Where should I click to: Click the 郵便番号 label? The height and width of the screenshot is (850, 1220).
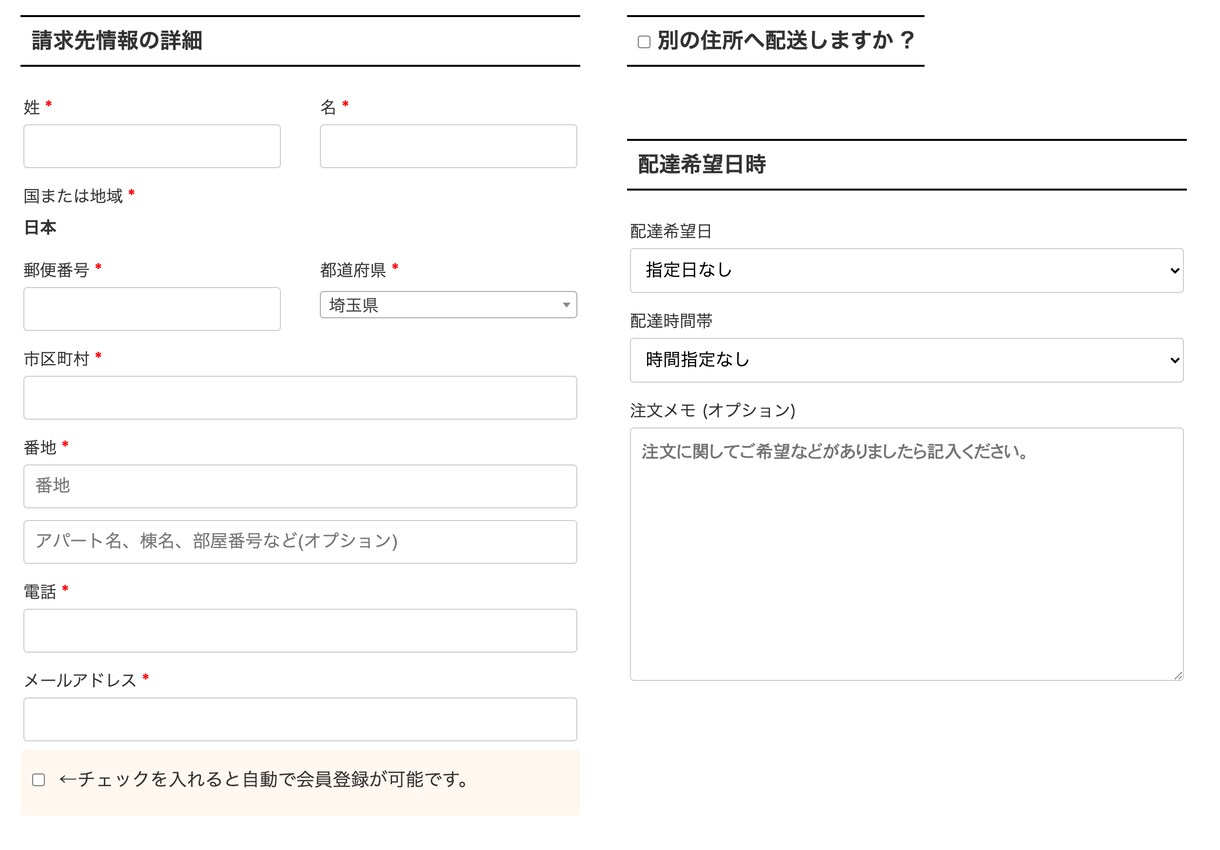(x=56, y=270)
